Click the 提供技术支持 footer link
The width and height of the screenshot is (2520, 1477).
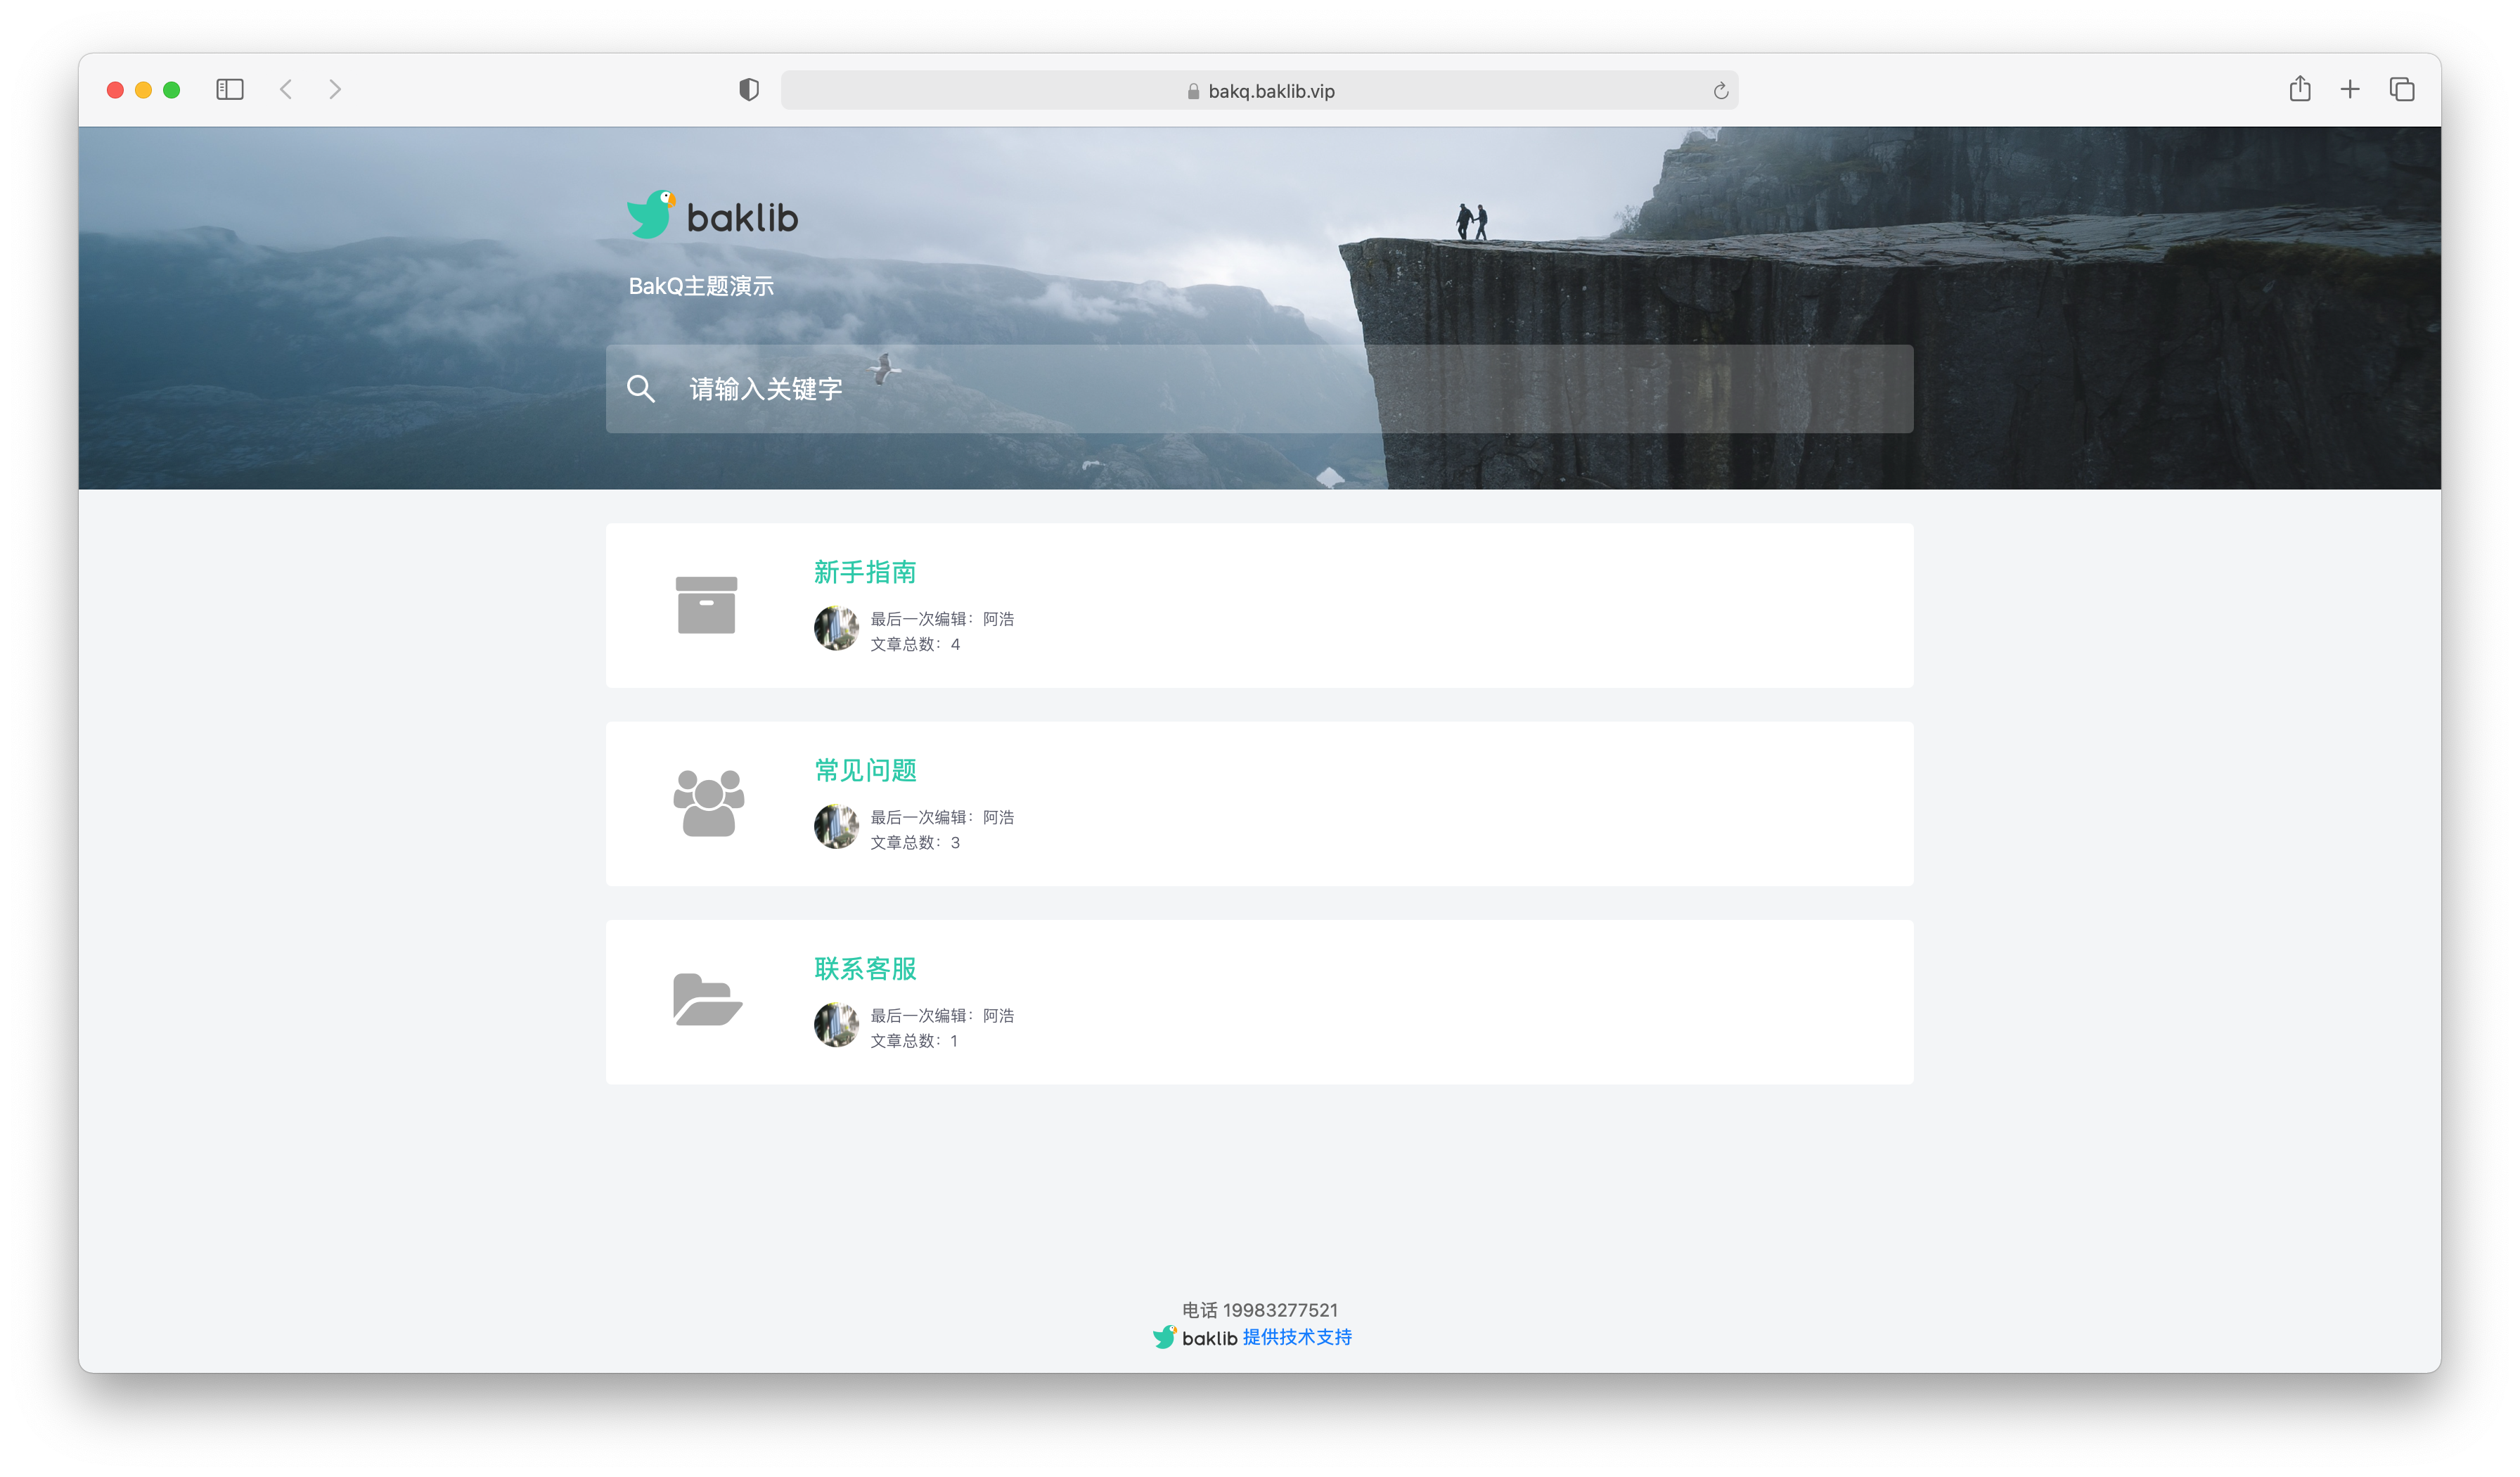tap(1297, 1338)
